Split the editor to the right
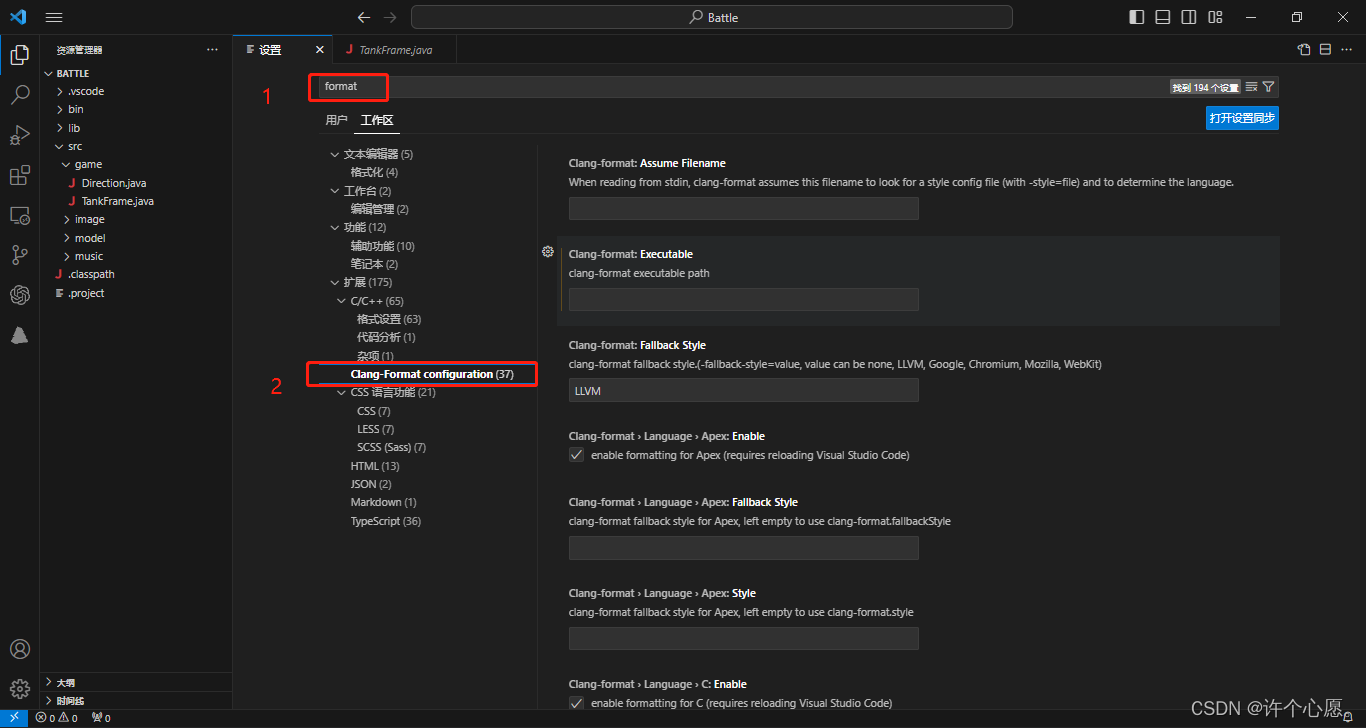 coord(1325,49)
